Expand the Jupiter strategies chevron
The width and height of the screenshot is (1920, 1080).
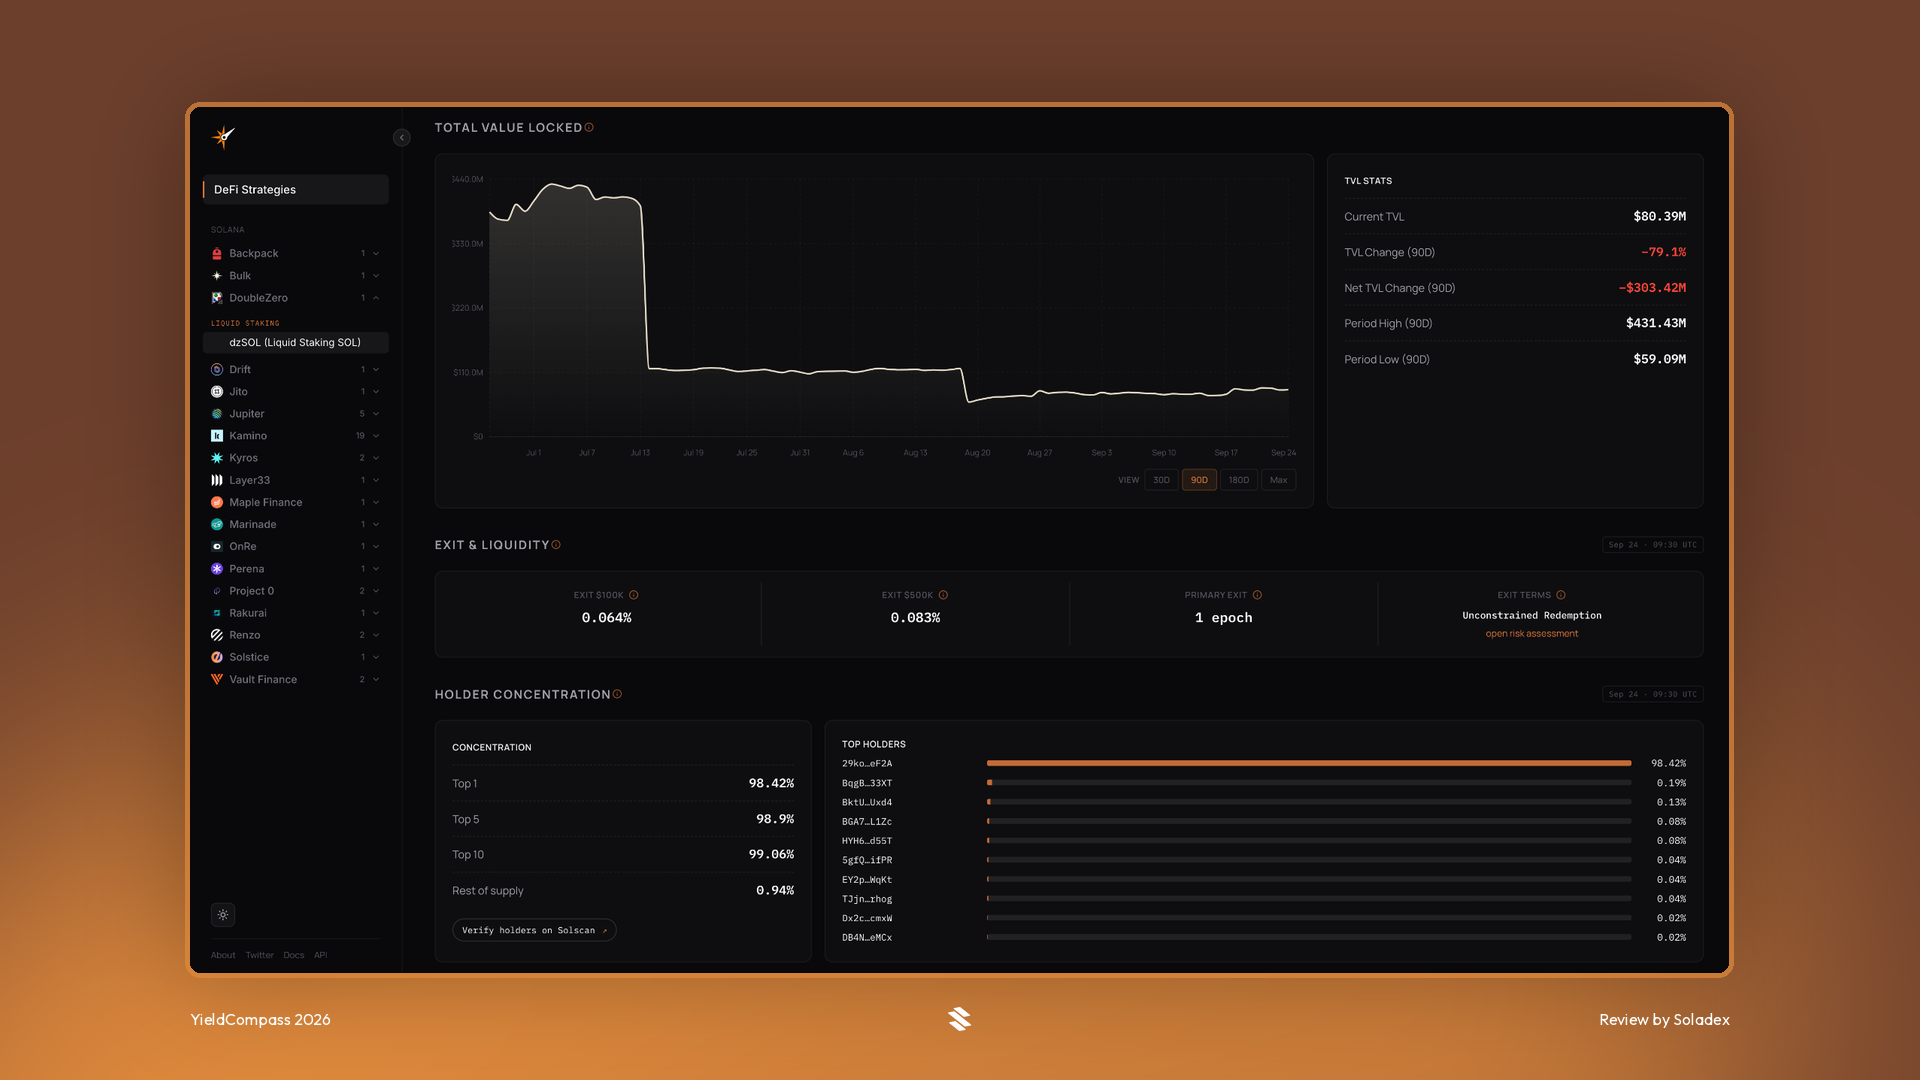pos(376,414)
